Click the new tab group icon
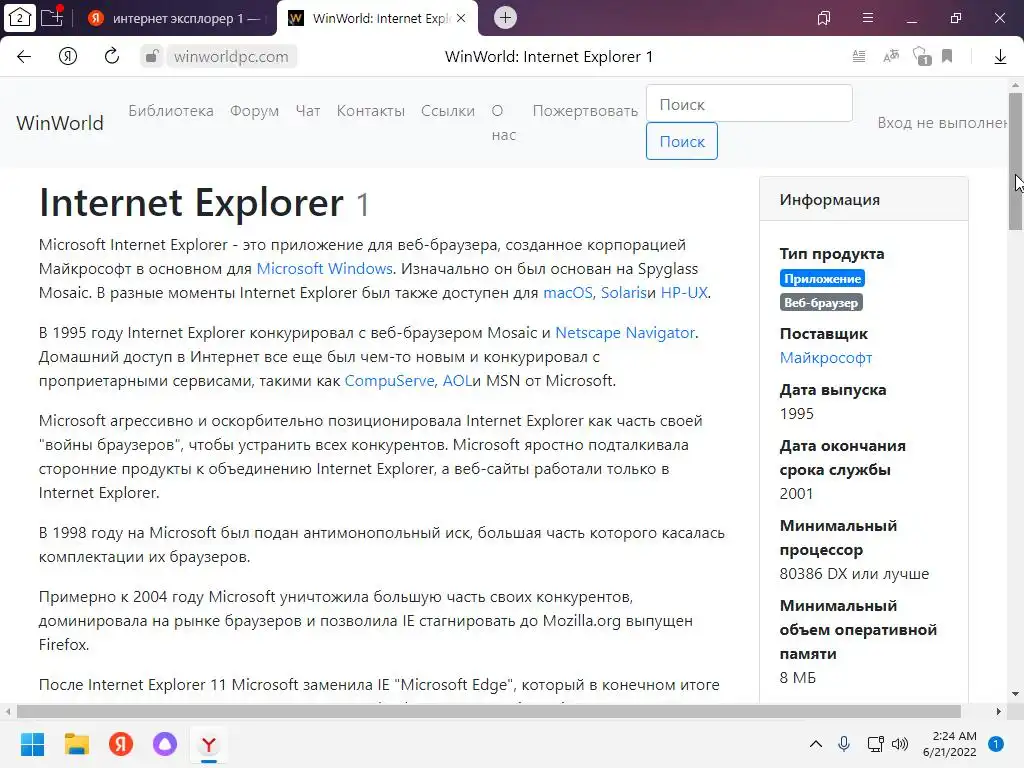Screen dimensions: 1024x768 52,18
